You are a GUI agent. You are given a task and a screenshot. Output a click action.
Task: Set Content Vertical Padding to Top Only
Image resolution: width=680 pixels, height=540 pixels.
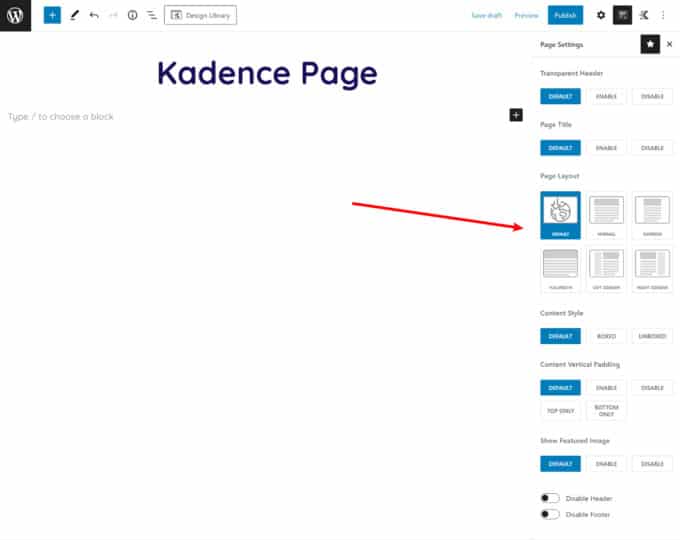[560, 411]
